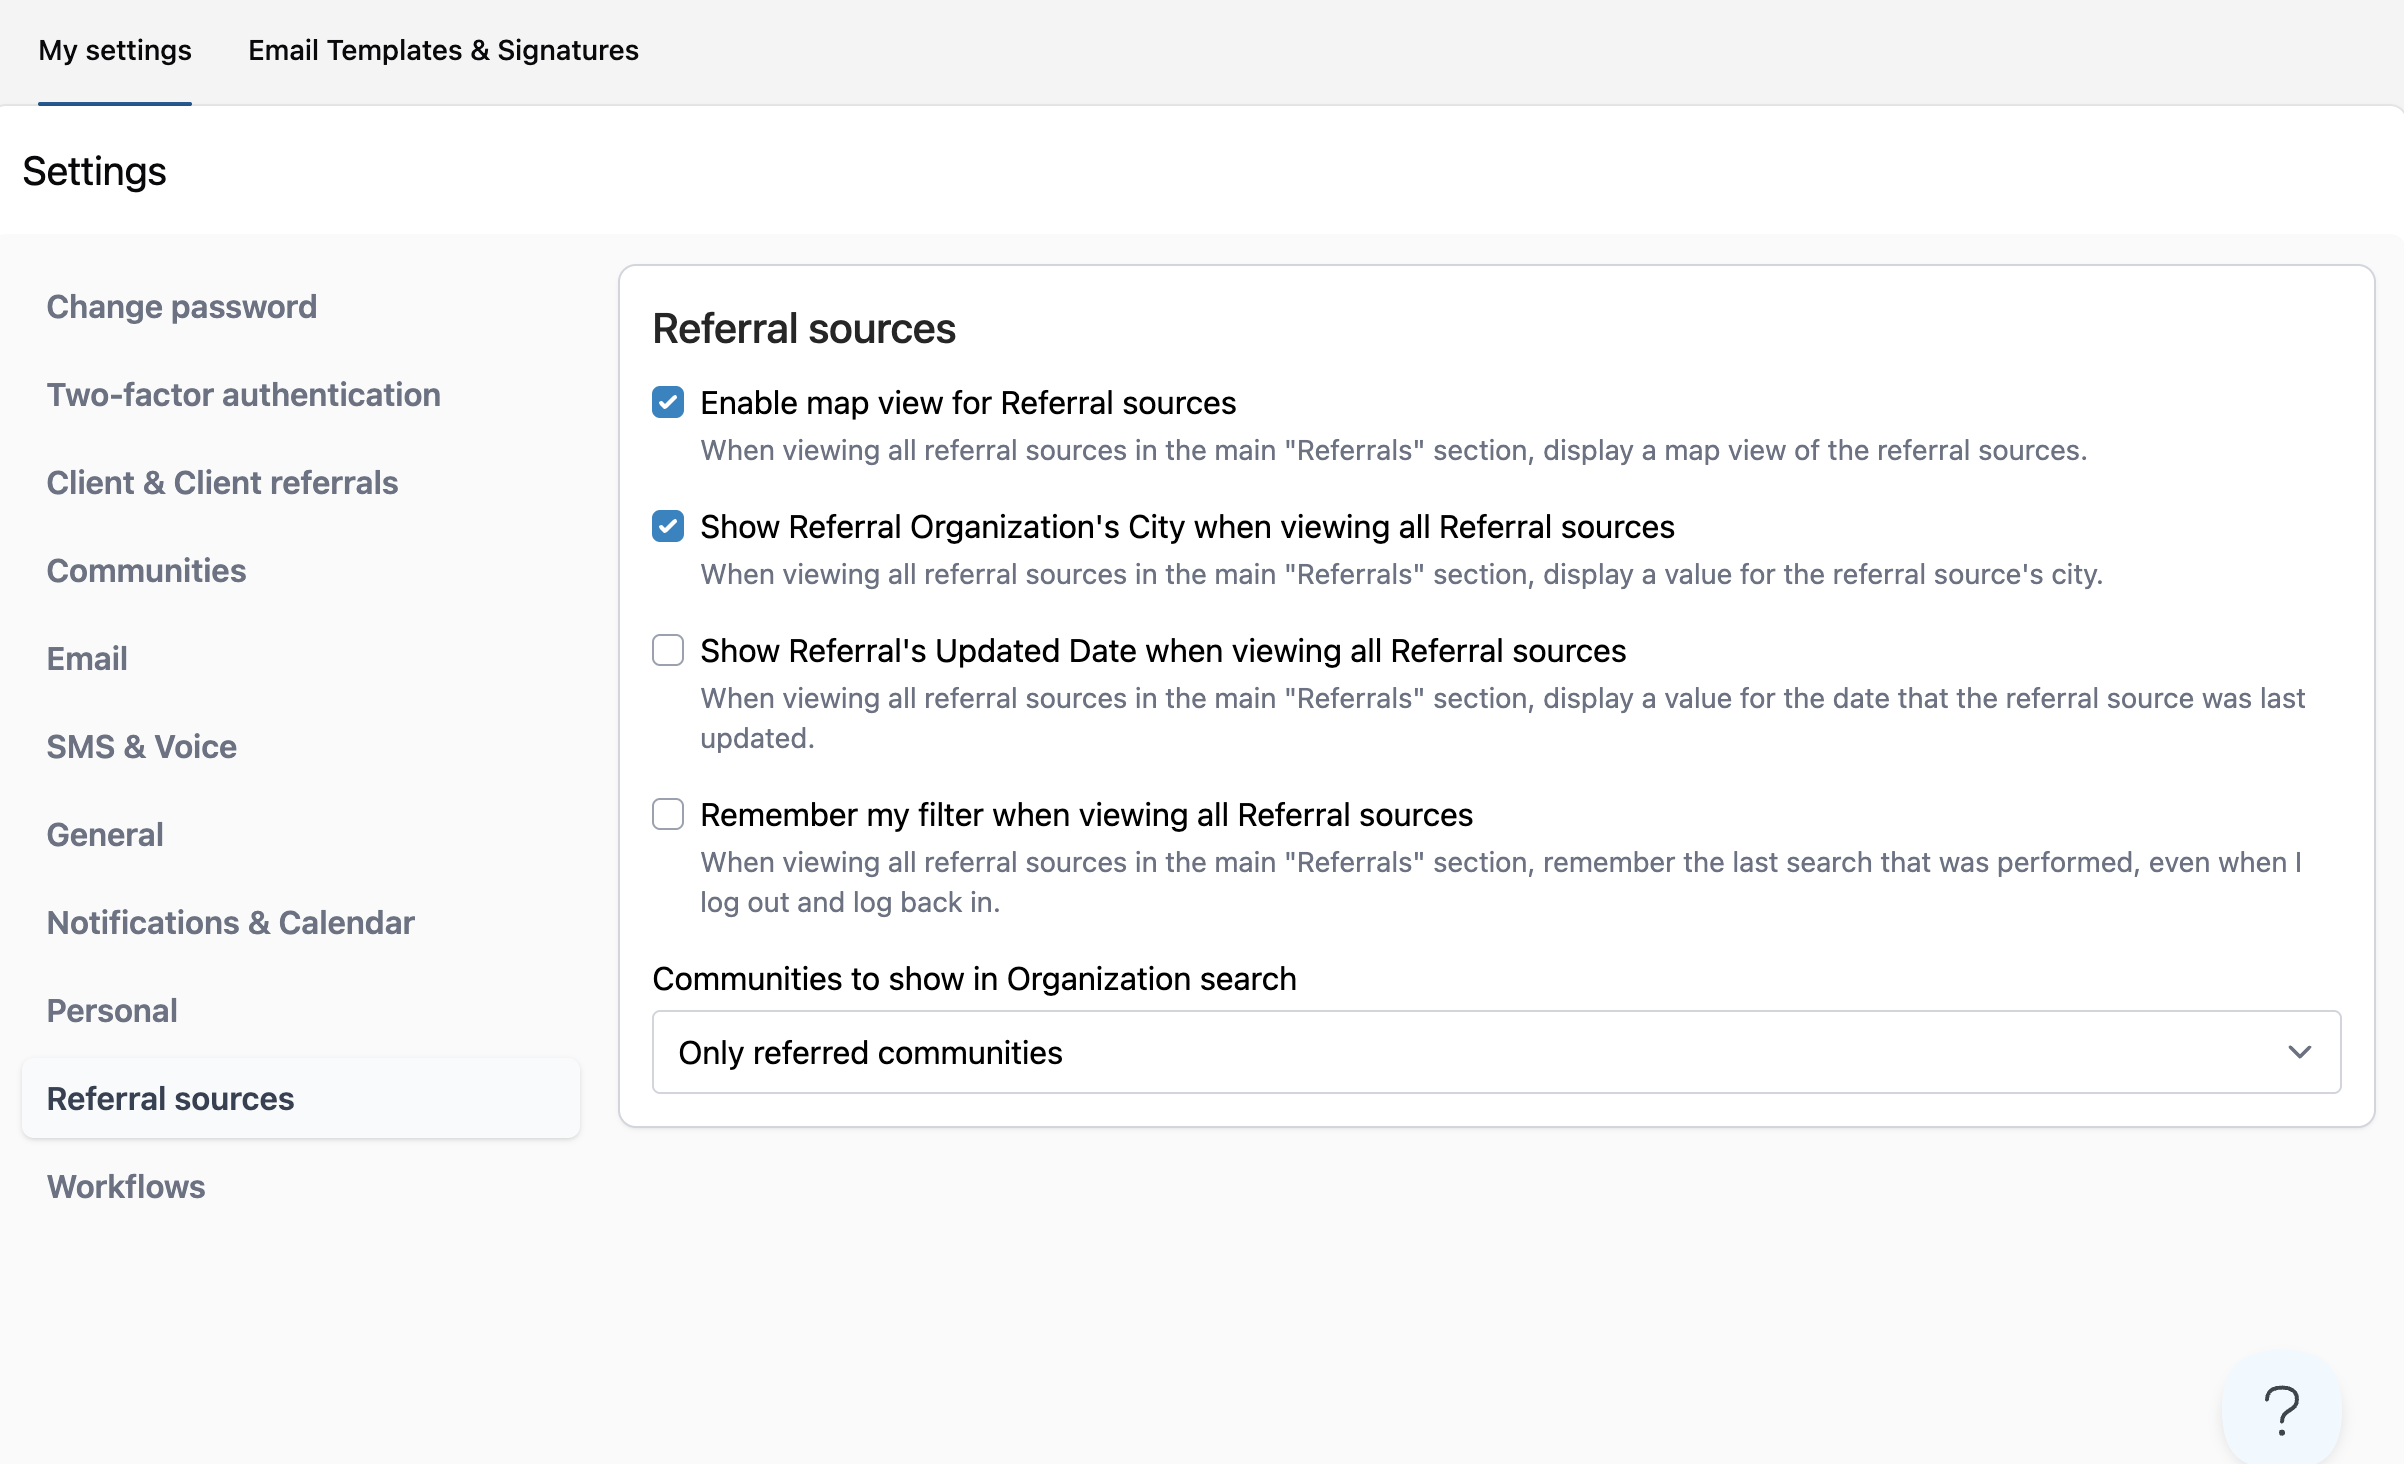Select Email in settings sidebar
The height and width of the screenshot is (1464, 2404).
tap(87, 659)
